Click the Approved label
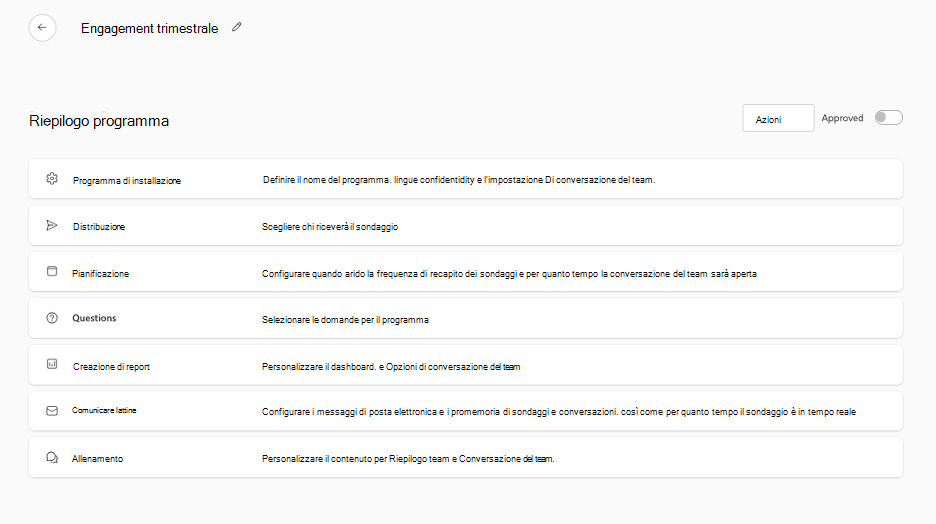The width and height of the screenshot is (936, 524). pyautogui.click(x=842, y=118)
